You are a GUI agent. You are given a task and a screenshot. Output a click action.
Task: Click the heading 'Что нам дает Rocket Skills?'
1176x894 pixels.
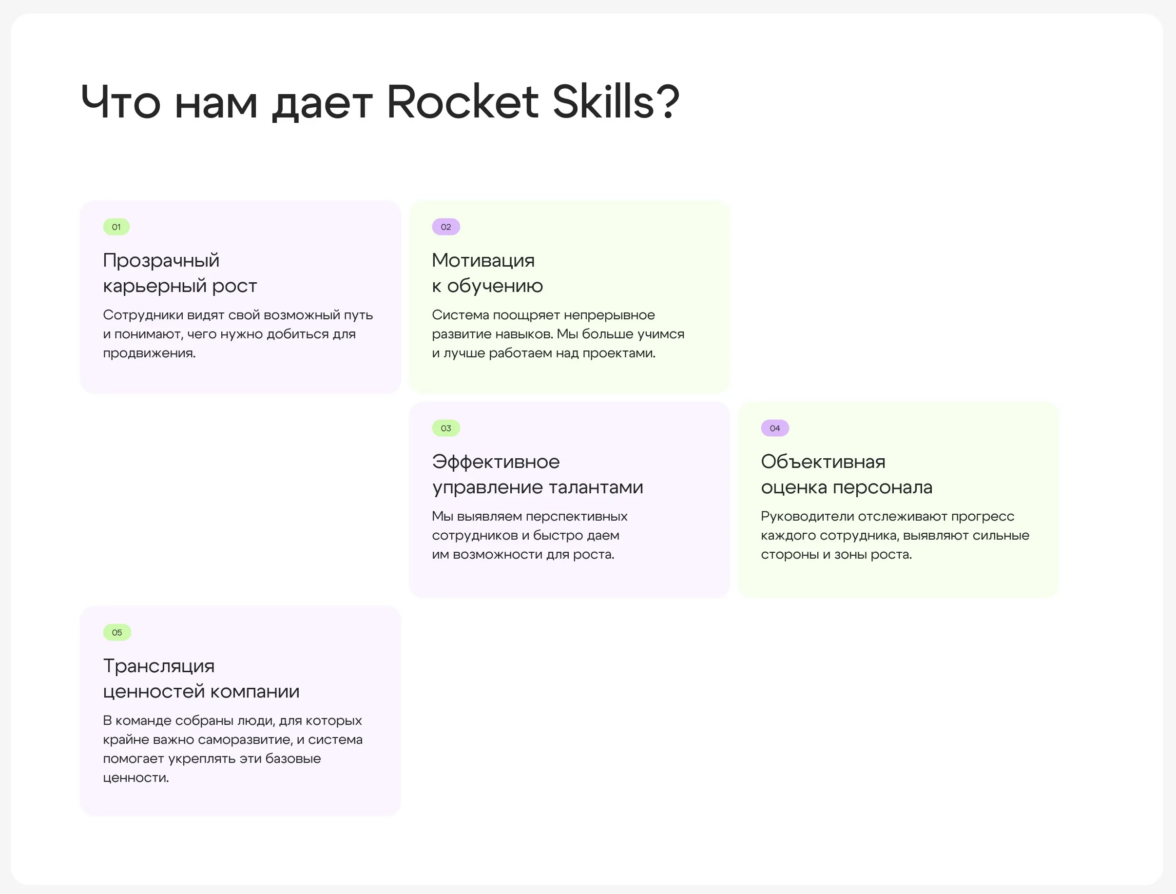pos(380,102)
